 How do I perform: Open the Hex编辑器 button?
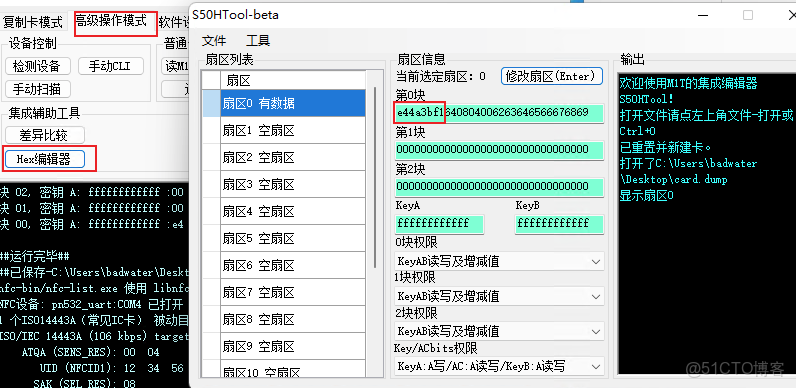point(44,159)
